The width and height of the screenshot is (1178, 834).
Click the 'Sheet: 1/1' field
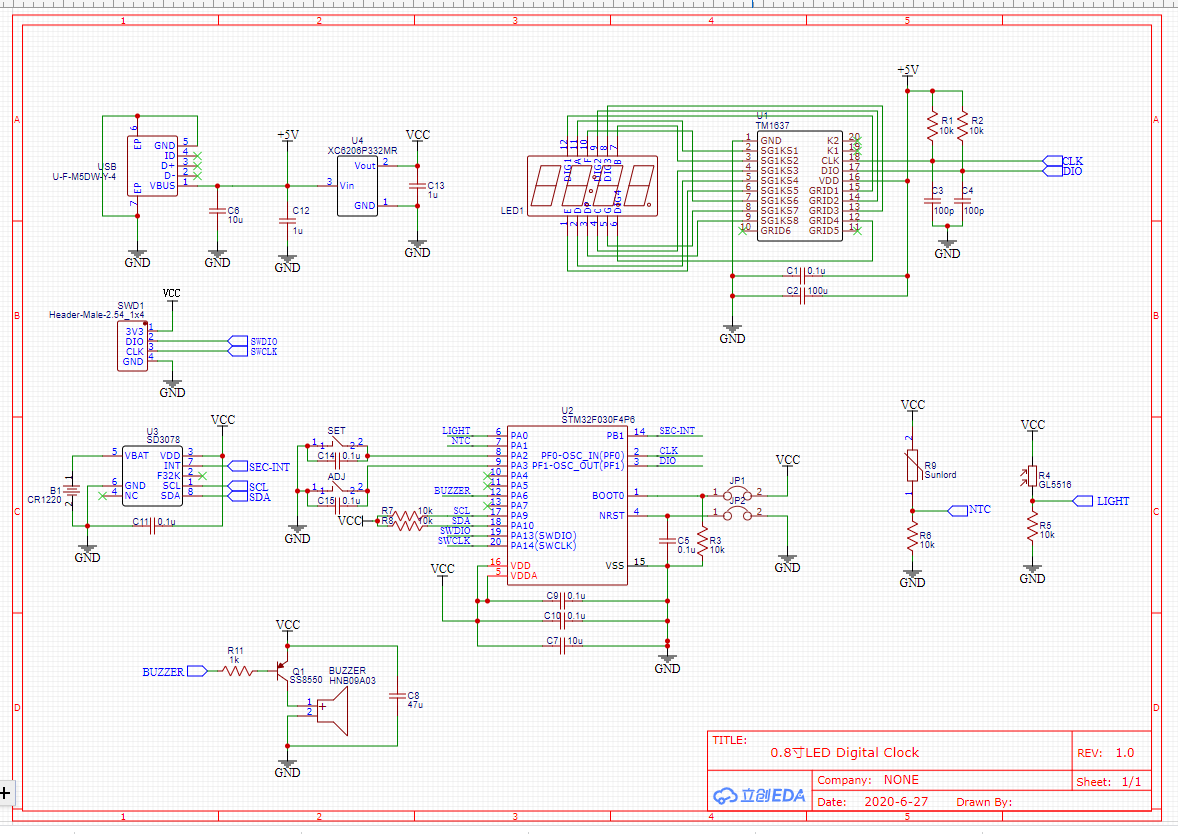click(1109, 782)
